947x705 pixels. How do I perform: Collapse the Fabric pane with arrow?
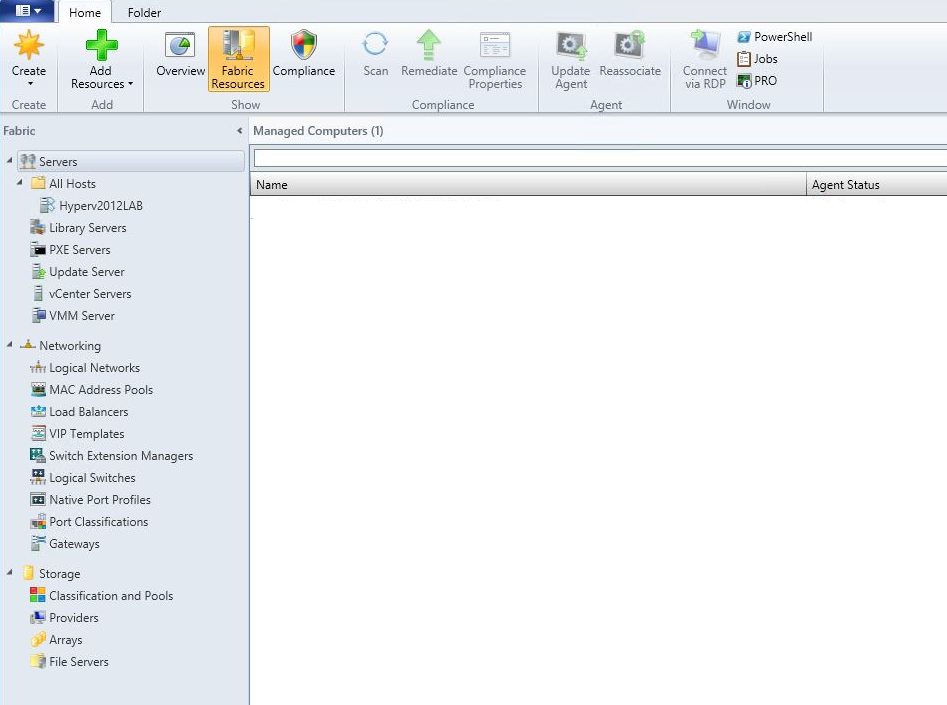pos(240,131)
